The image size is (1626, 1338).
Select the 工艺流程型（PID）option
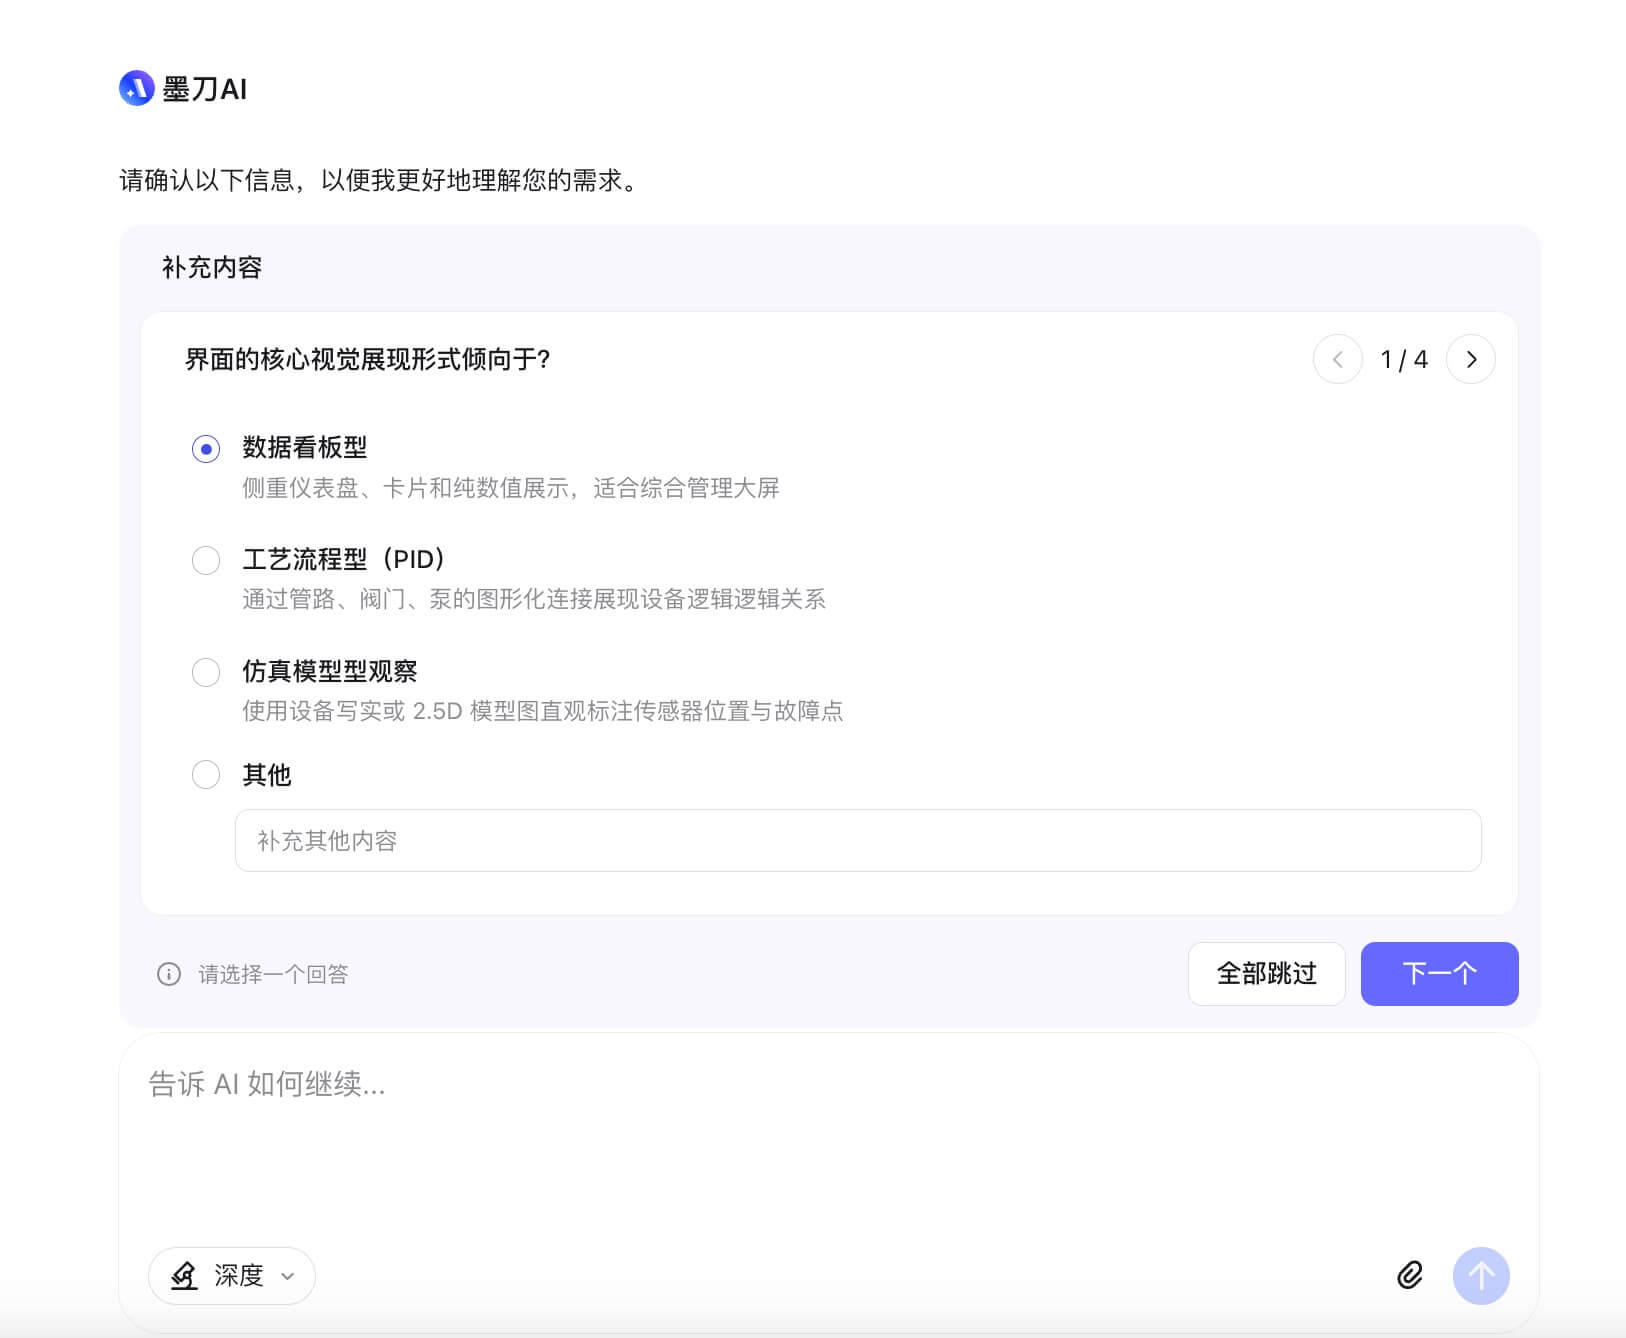[x=206, y=561]
